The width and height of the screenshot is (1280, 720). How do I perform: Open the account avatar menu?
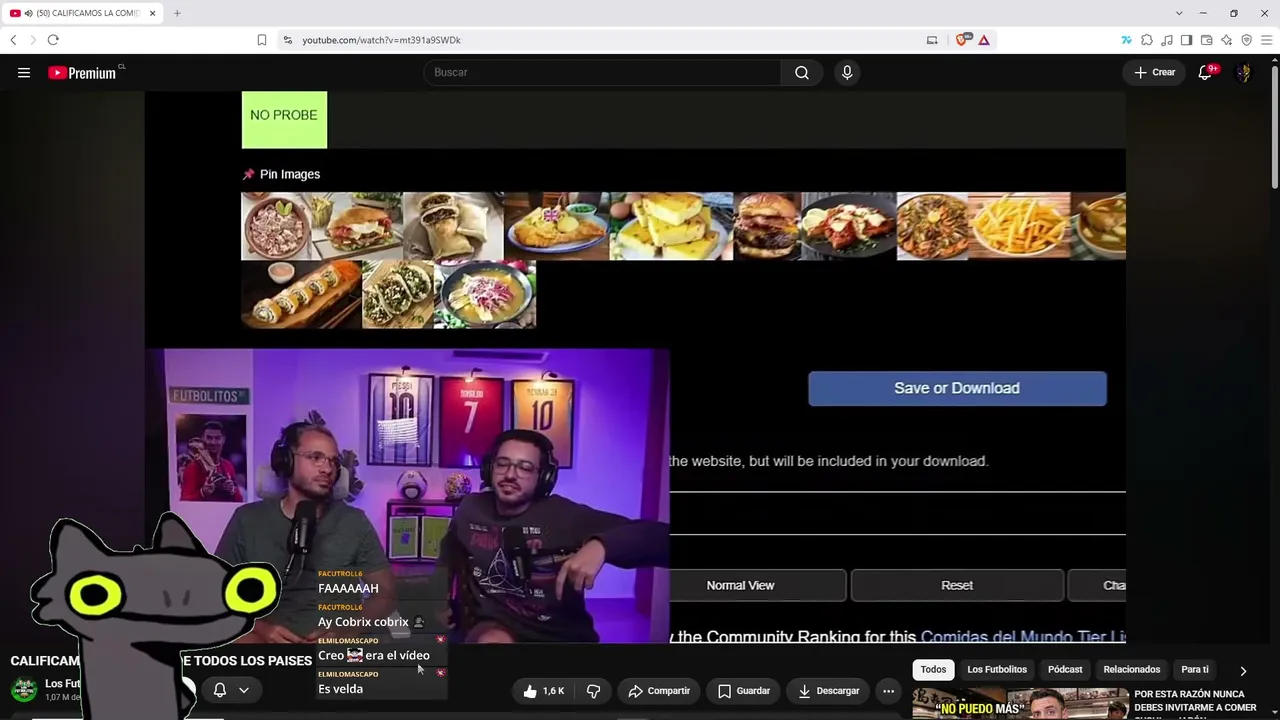pyautogui.click(x=1244, y=72)
